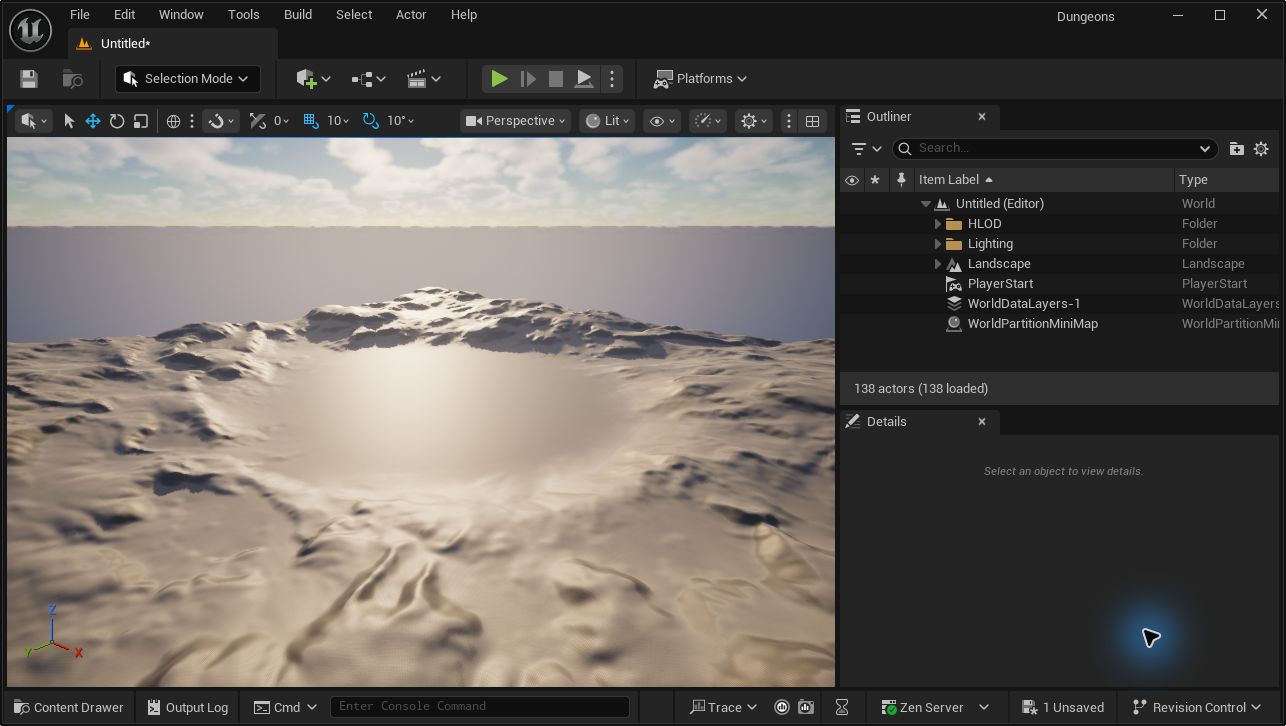Viewport: 1286px width, 726px height.
Task: Open the Platforms menu
Action: (701, 79)
